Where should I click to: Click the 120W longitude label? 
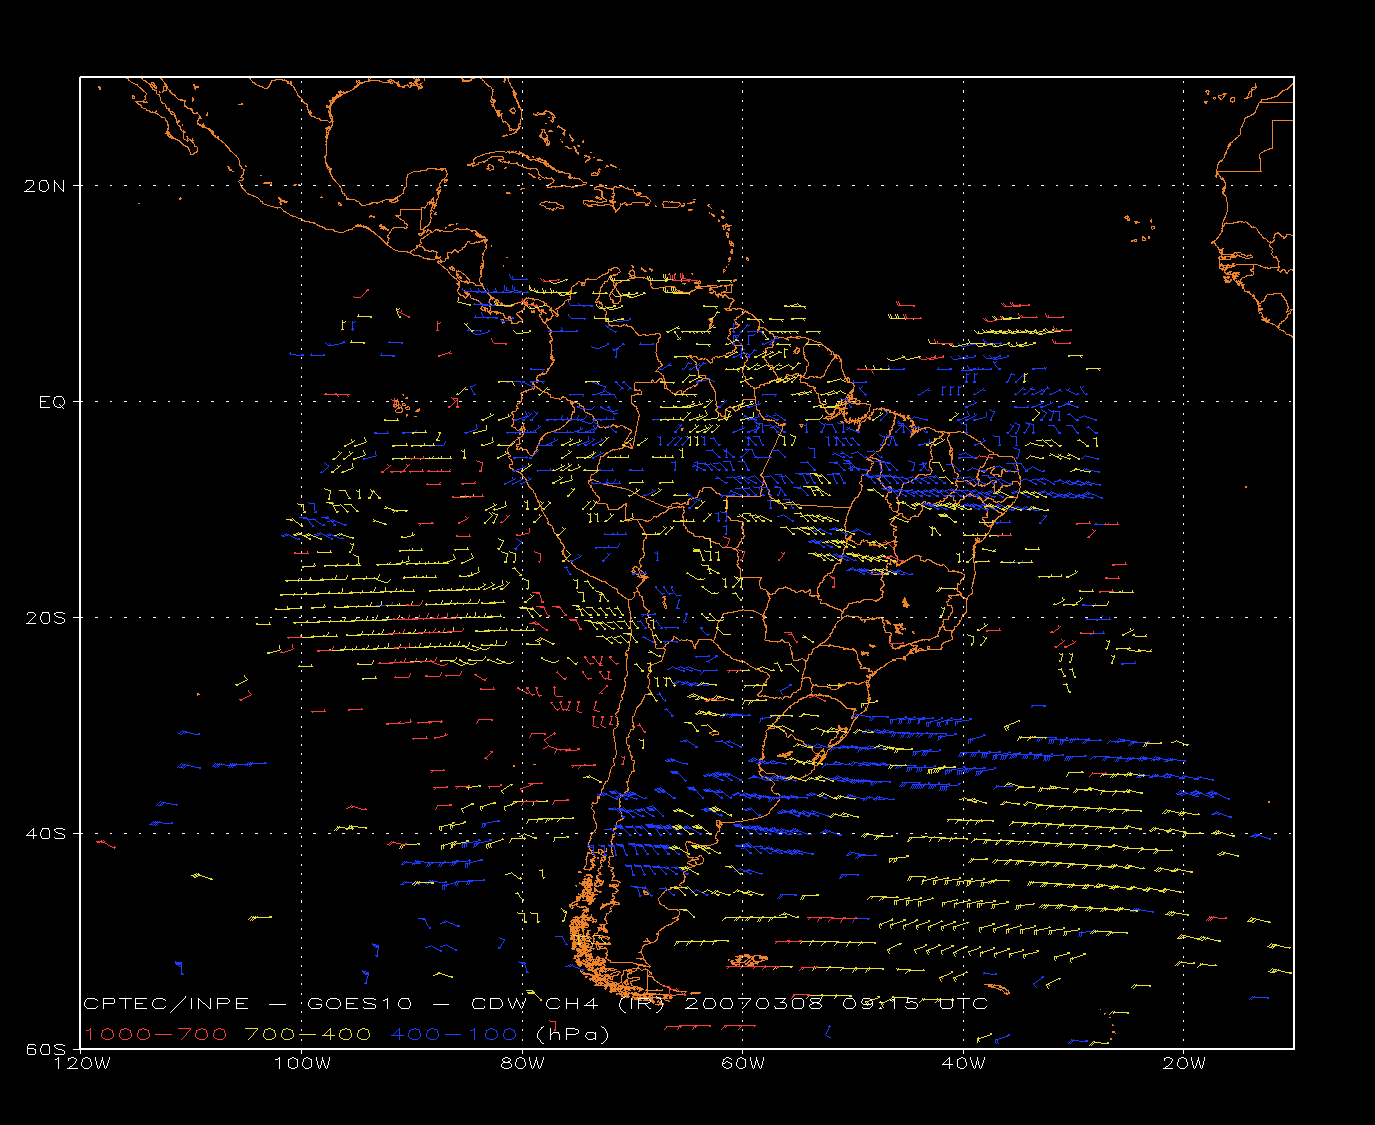(x=81, y=1063)
